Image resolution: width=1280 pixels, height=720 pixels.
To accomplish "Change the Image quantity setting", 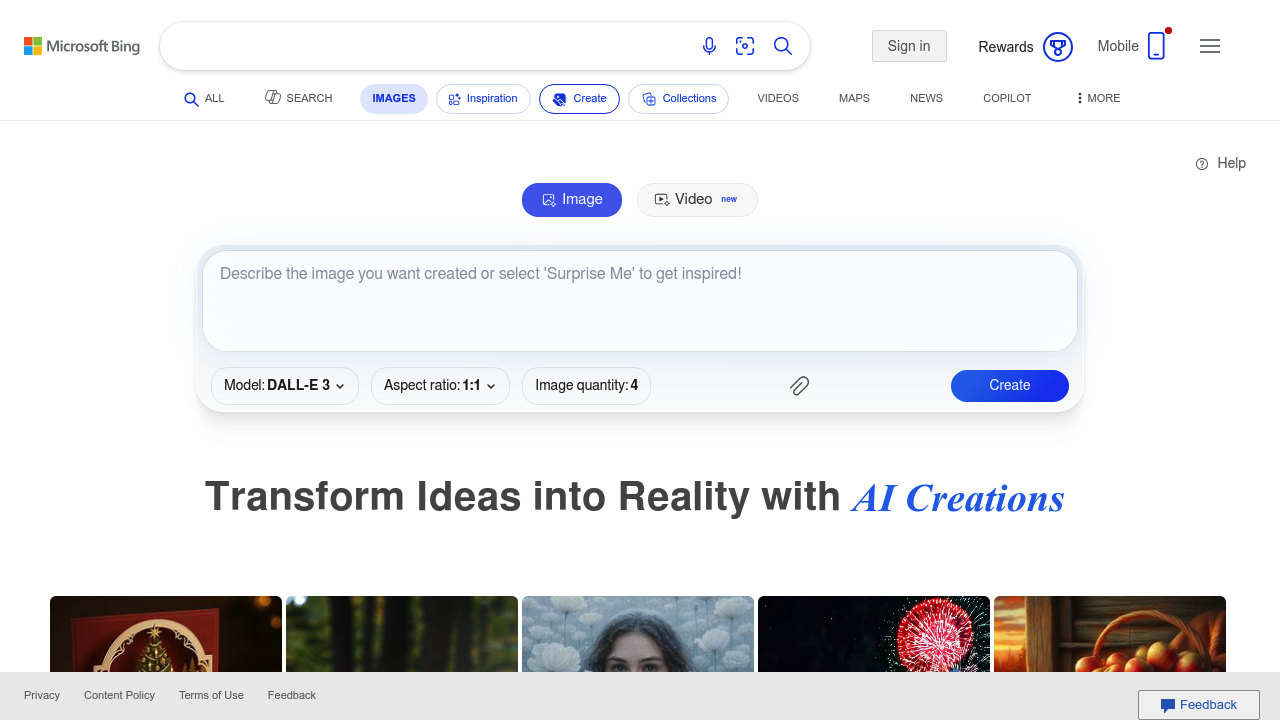I will (x=586, y=386).
